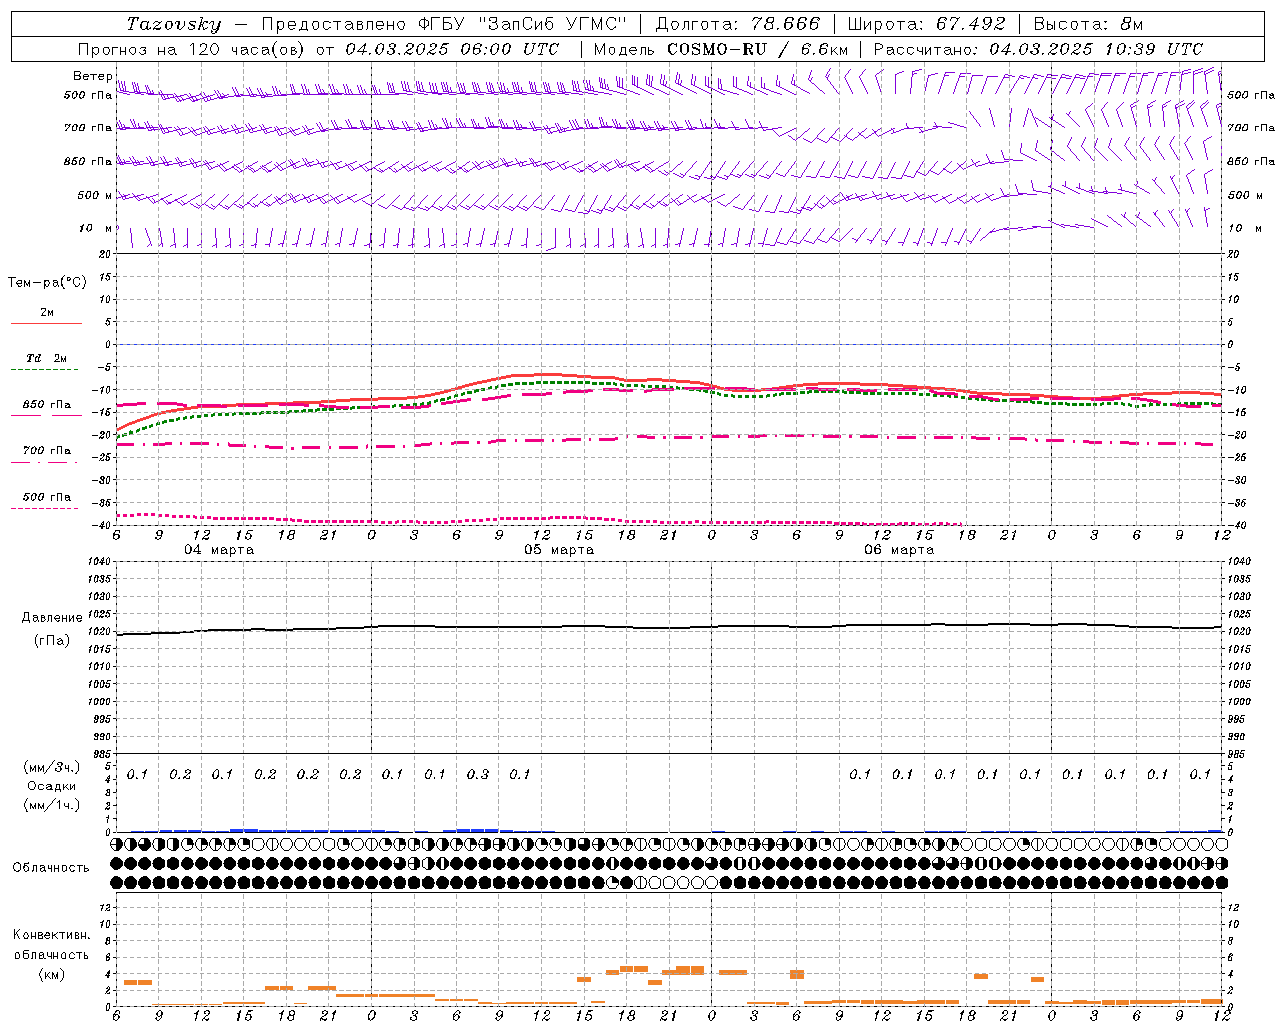This screenshot has width=1280, height=1024.
Task: Click the longitude value "Долгота: 78.666"
Action: coord(737,24)
